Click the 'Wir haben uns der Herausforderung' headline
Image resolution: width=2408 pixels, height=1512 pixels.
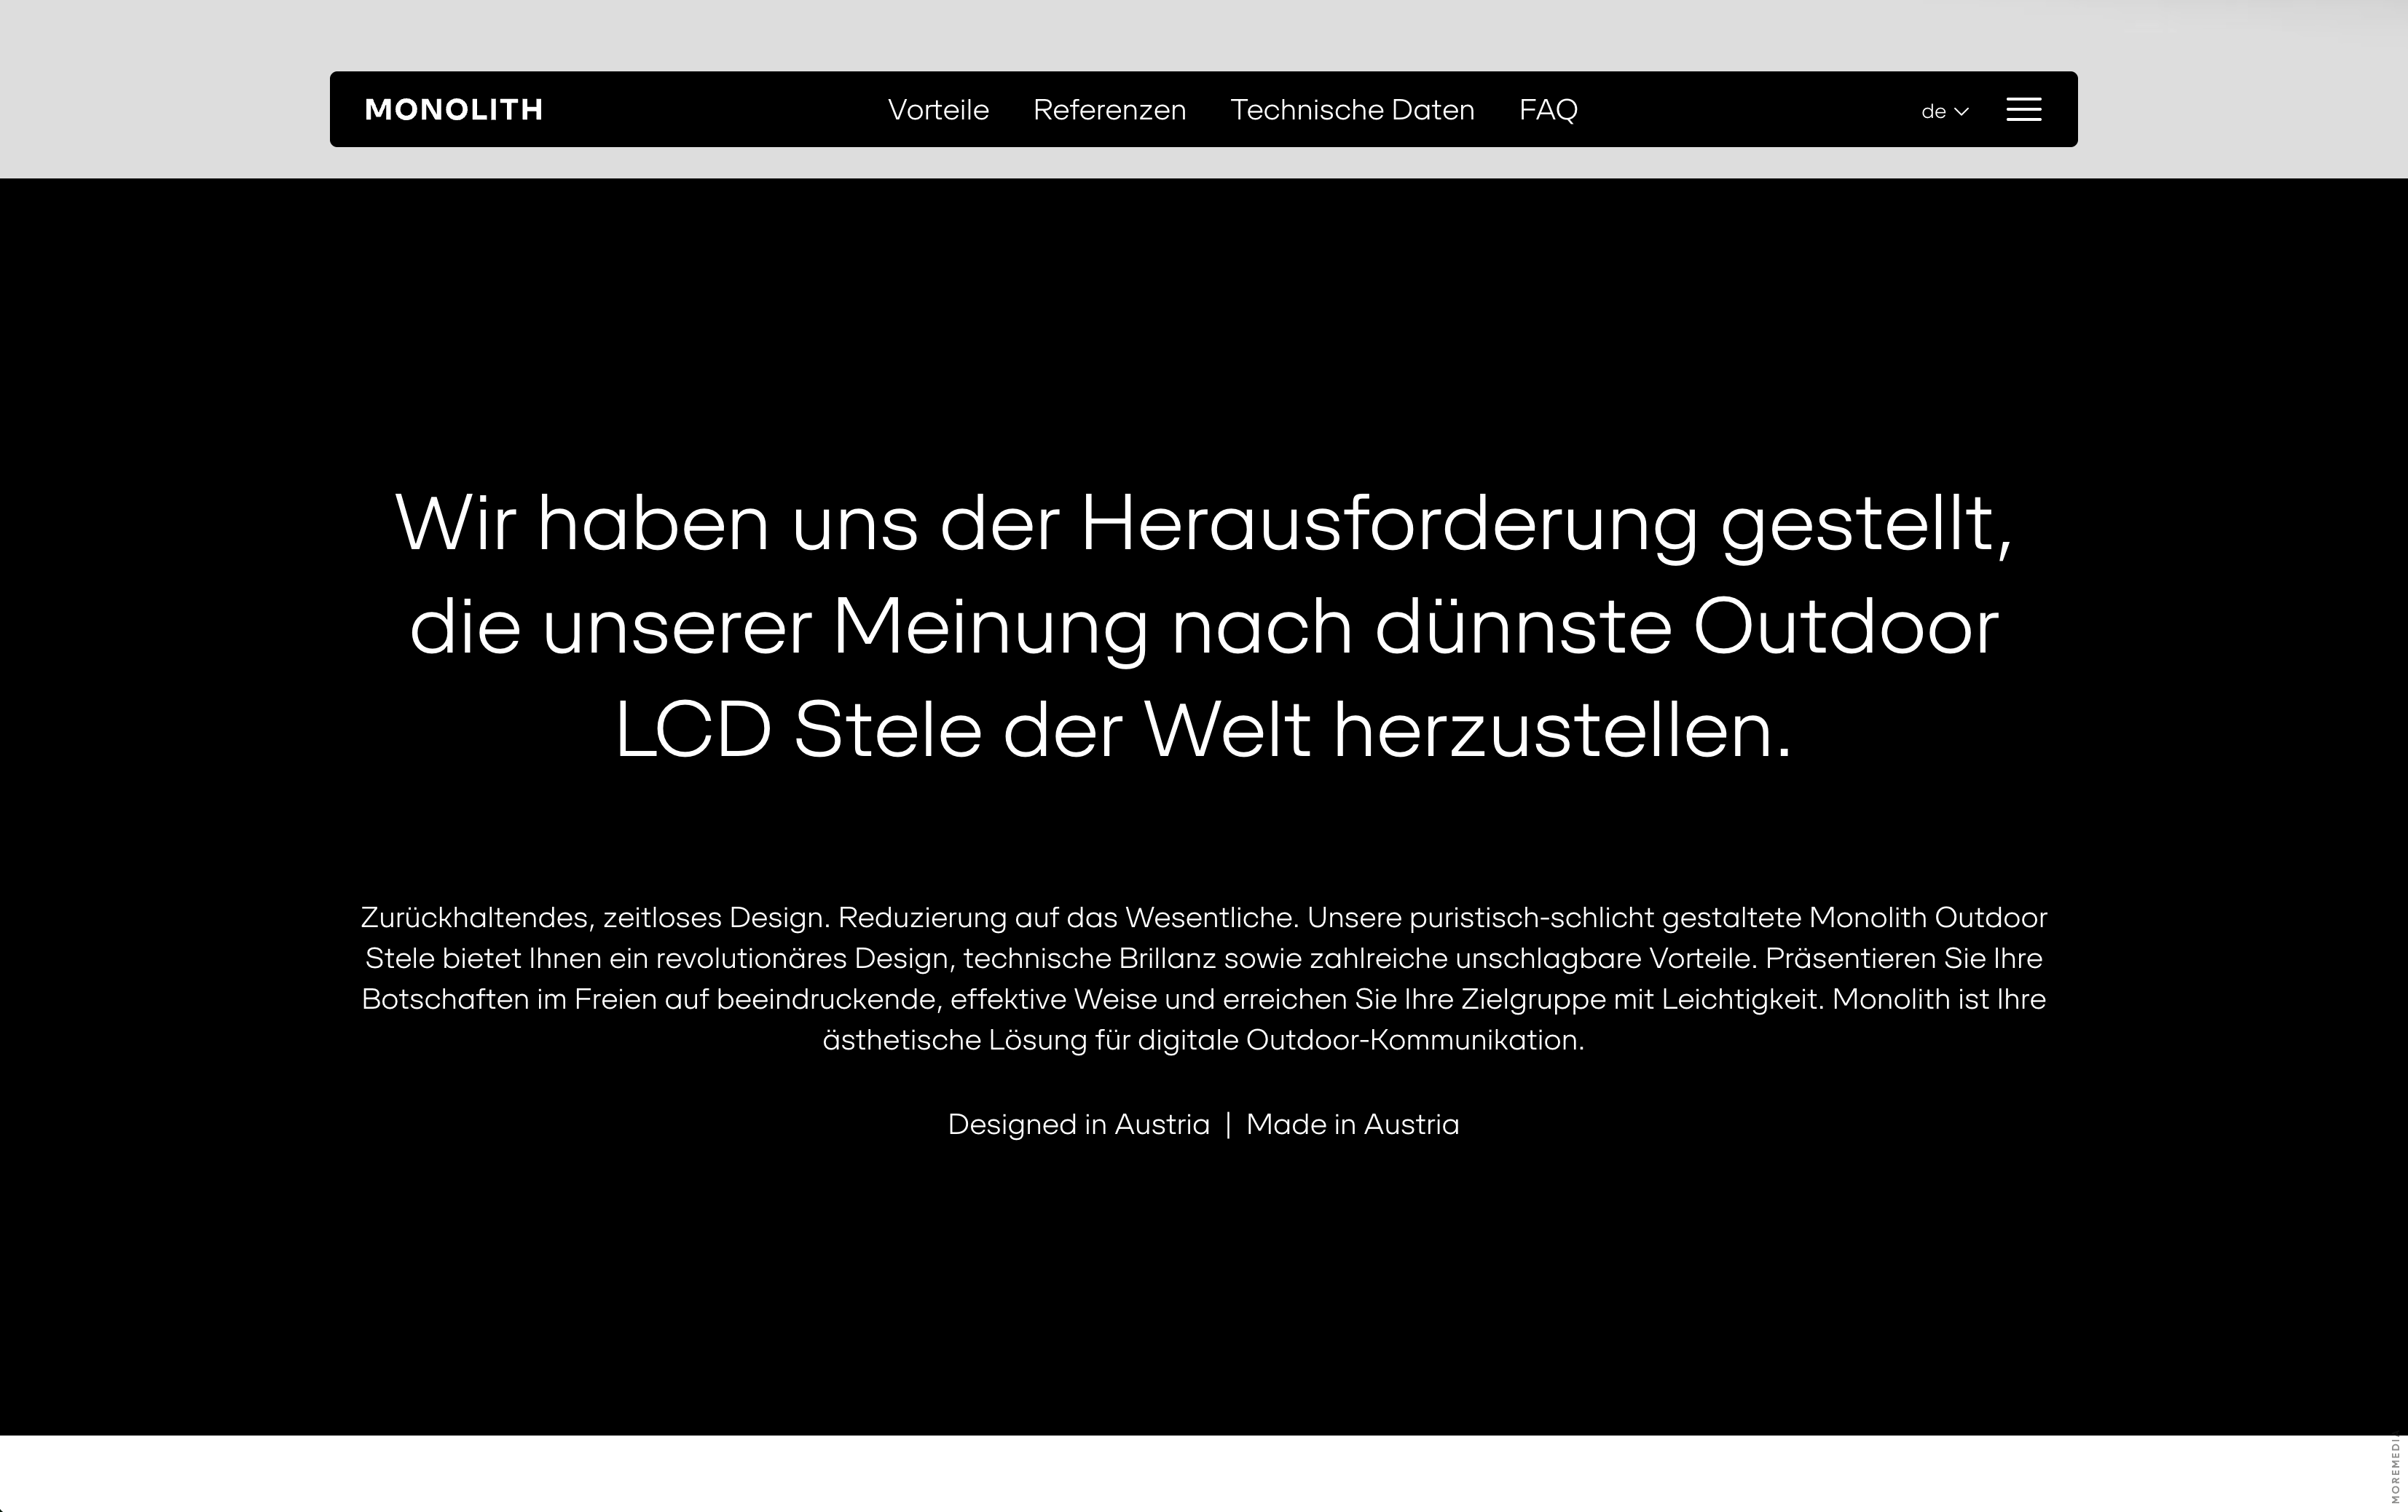1203,523
